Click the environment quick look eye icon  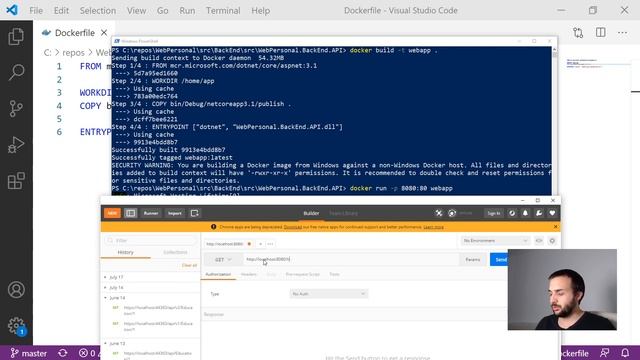coord(539,241)
